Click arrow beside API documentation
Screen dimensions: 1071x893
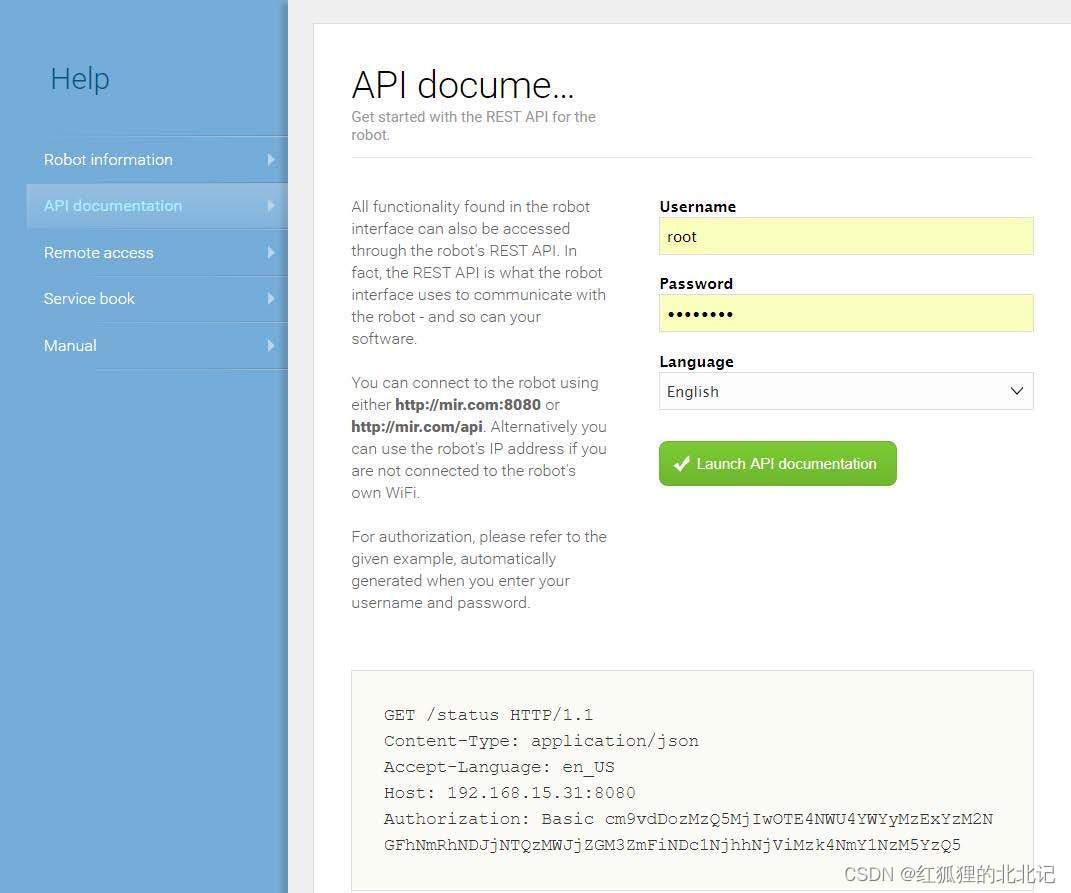(x=271, y=206)
